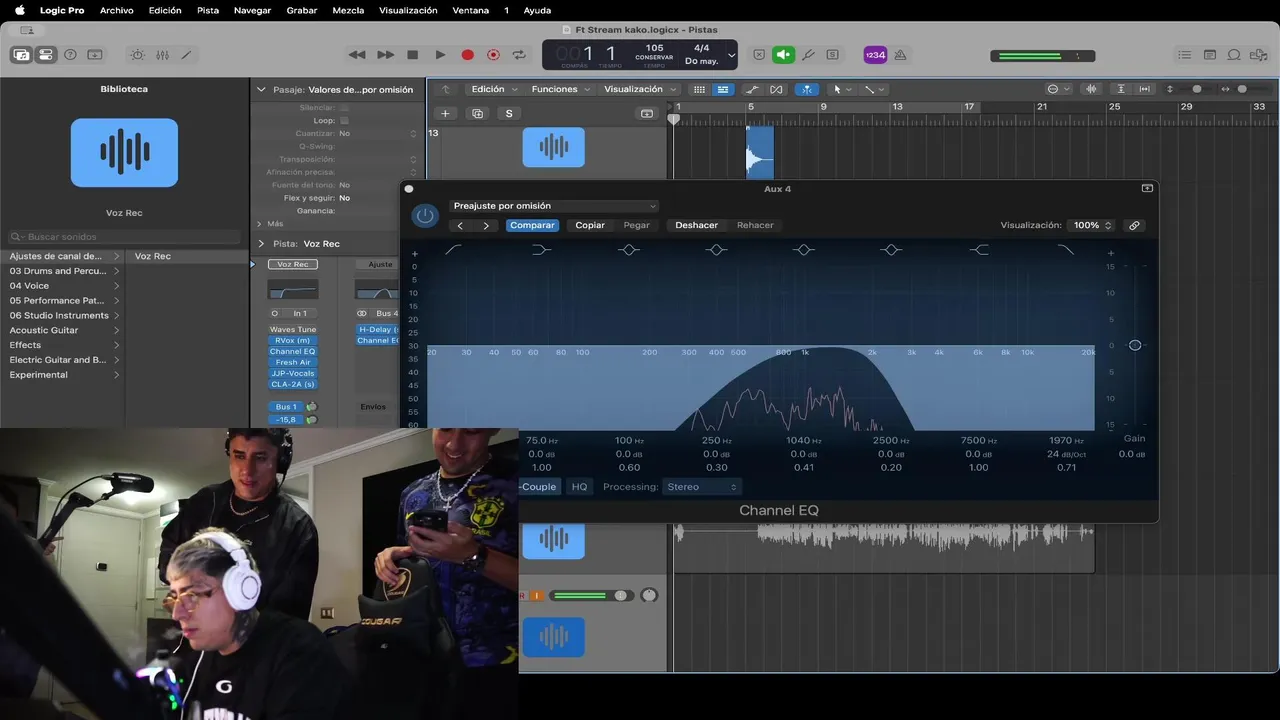Fast forward the transport
The image size is (1280, 720).
[x=385, y=55]
